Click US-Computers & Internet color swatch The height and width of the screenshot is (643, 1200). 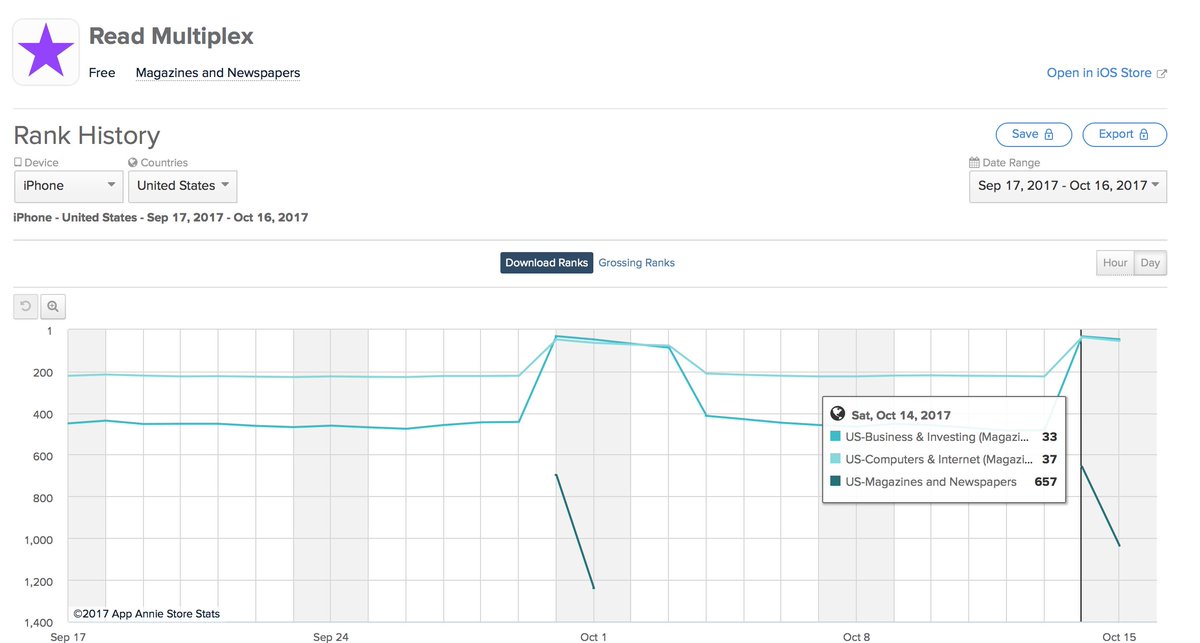point(836,459)
